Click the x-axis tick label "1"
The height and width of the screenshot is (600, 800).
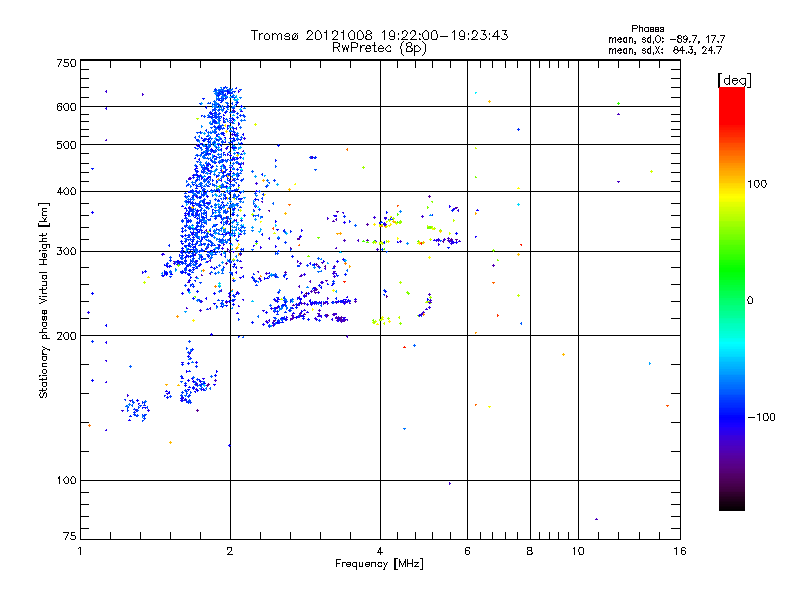[80, 551]
